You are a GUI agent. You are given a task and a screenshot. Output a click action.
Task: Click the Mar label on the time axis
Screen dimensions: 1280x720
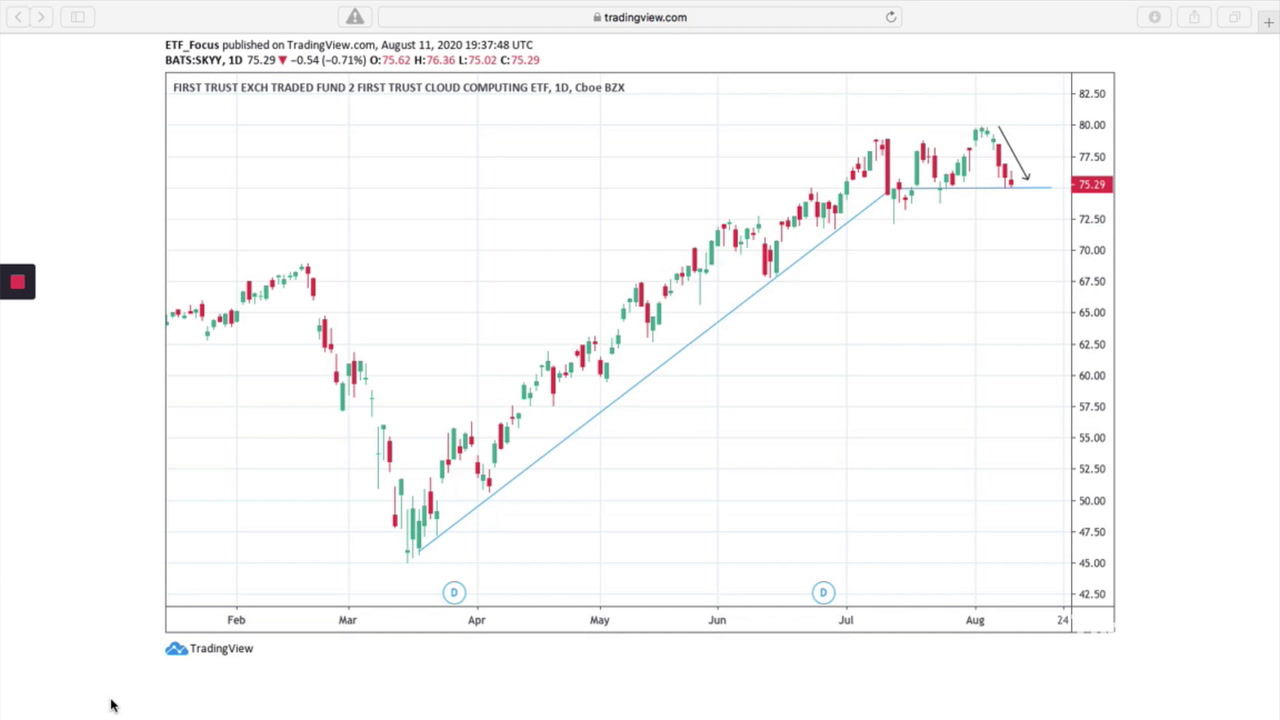pos(347,620)
